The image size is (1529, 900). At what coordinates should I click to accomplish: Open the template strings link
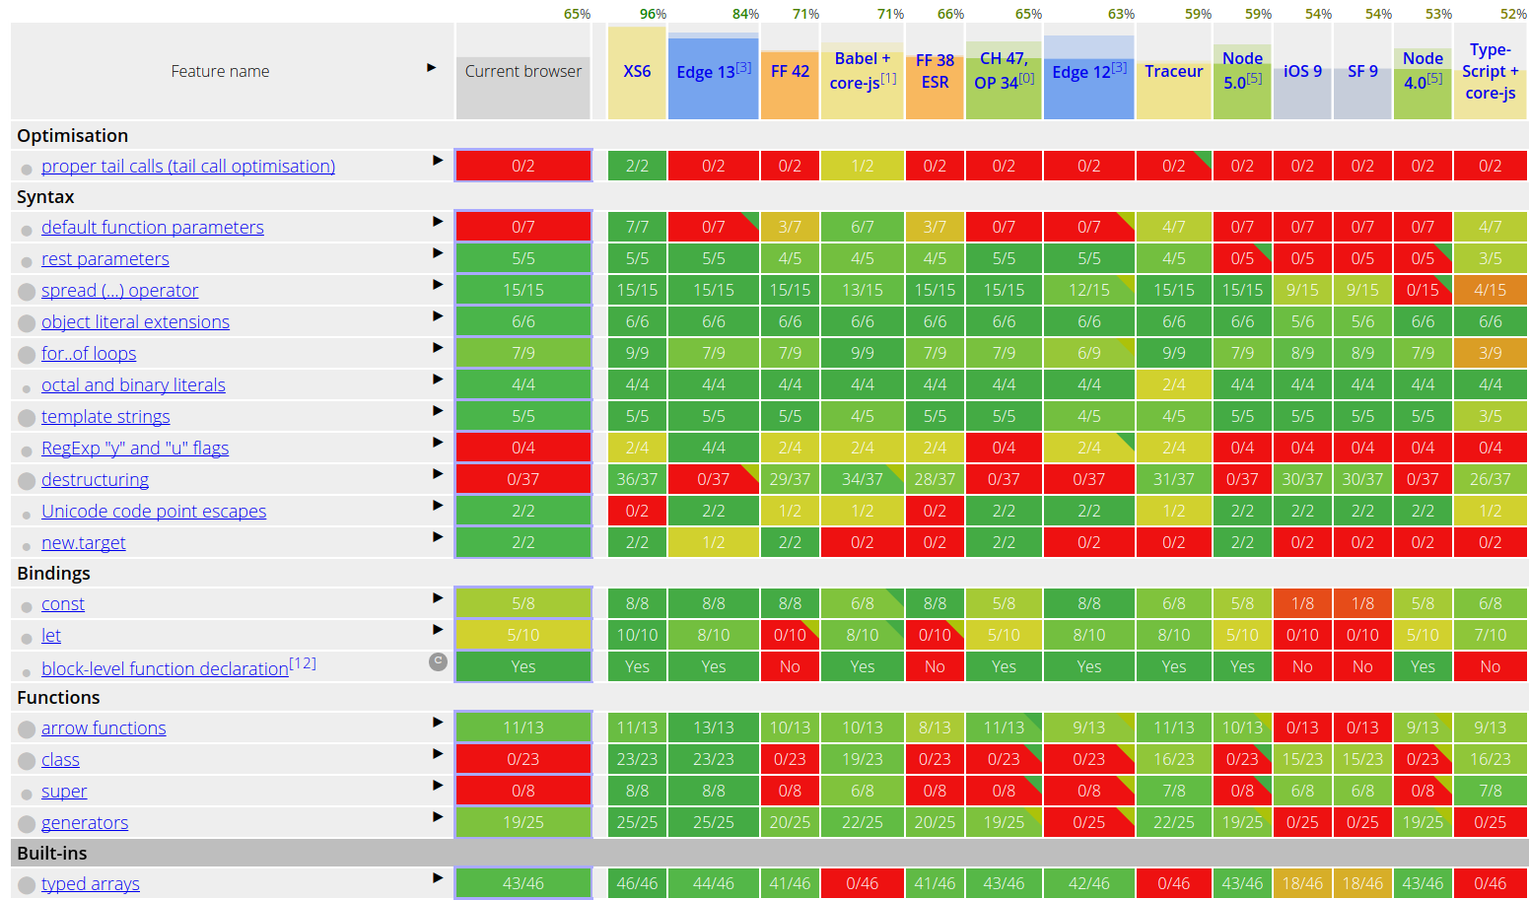tap(106, 416)
